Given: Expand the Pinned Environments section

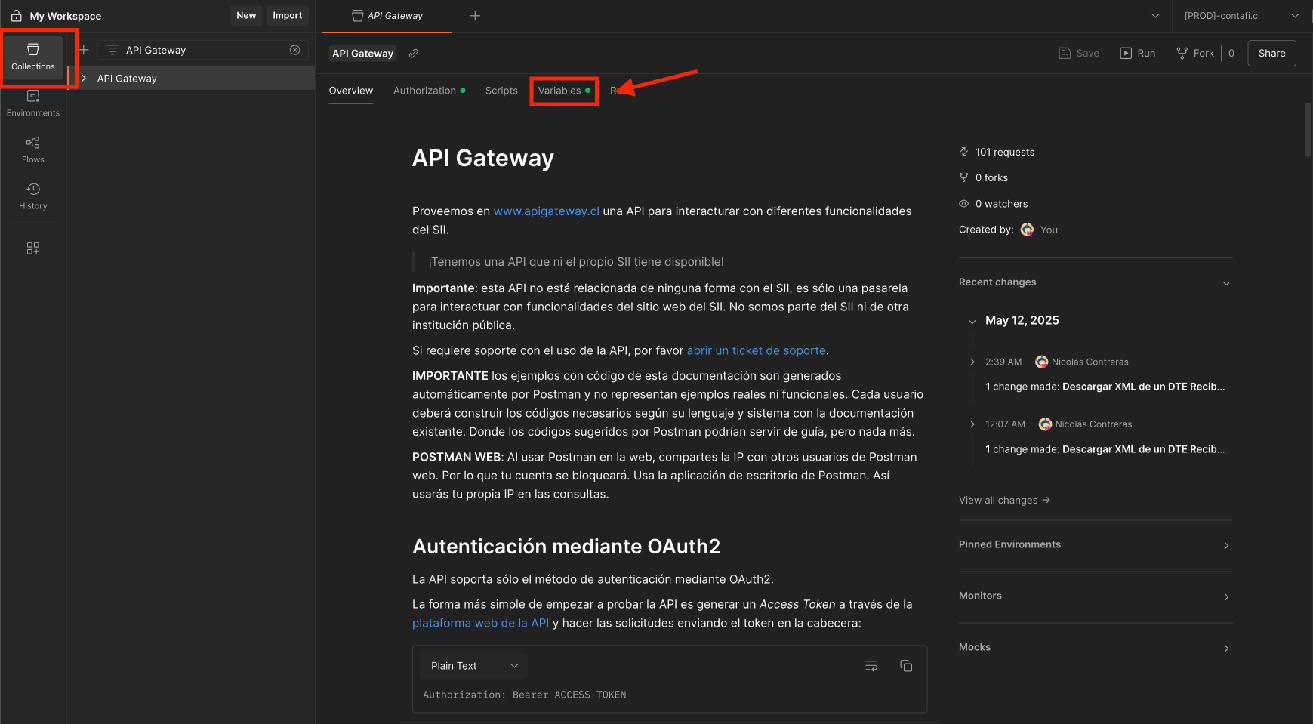Looking at the screenshot, I should coord(1226,546).
